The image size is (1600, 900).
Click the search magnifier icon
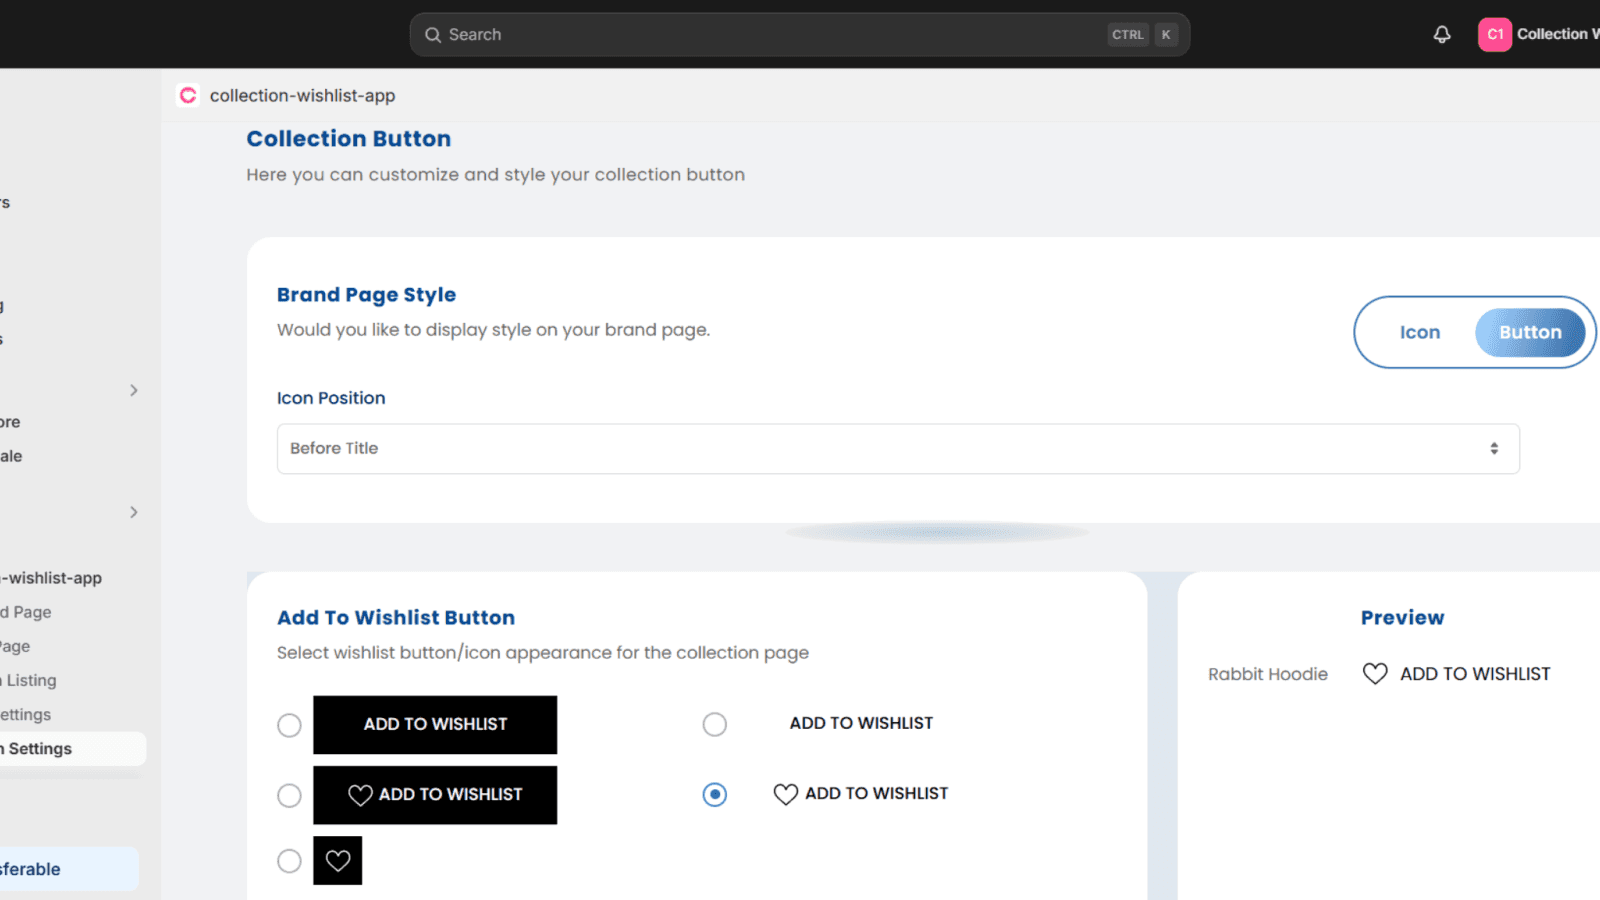click(x=433, y=35)
